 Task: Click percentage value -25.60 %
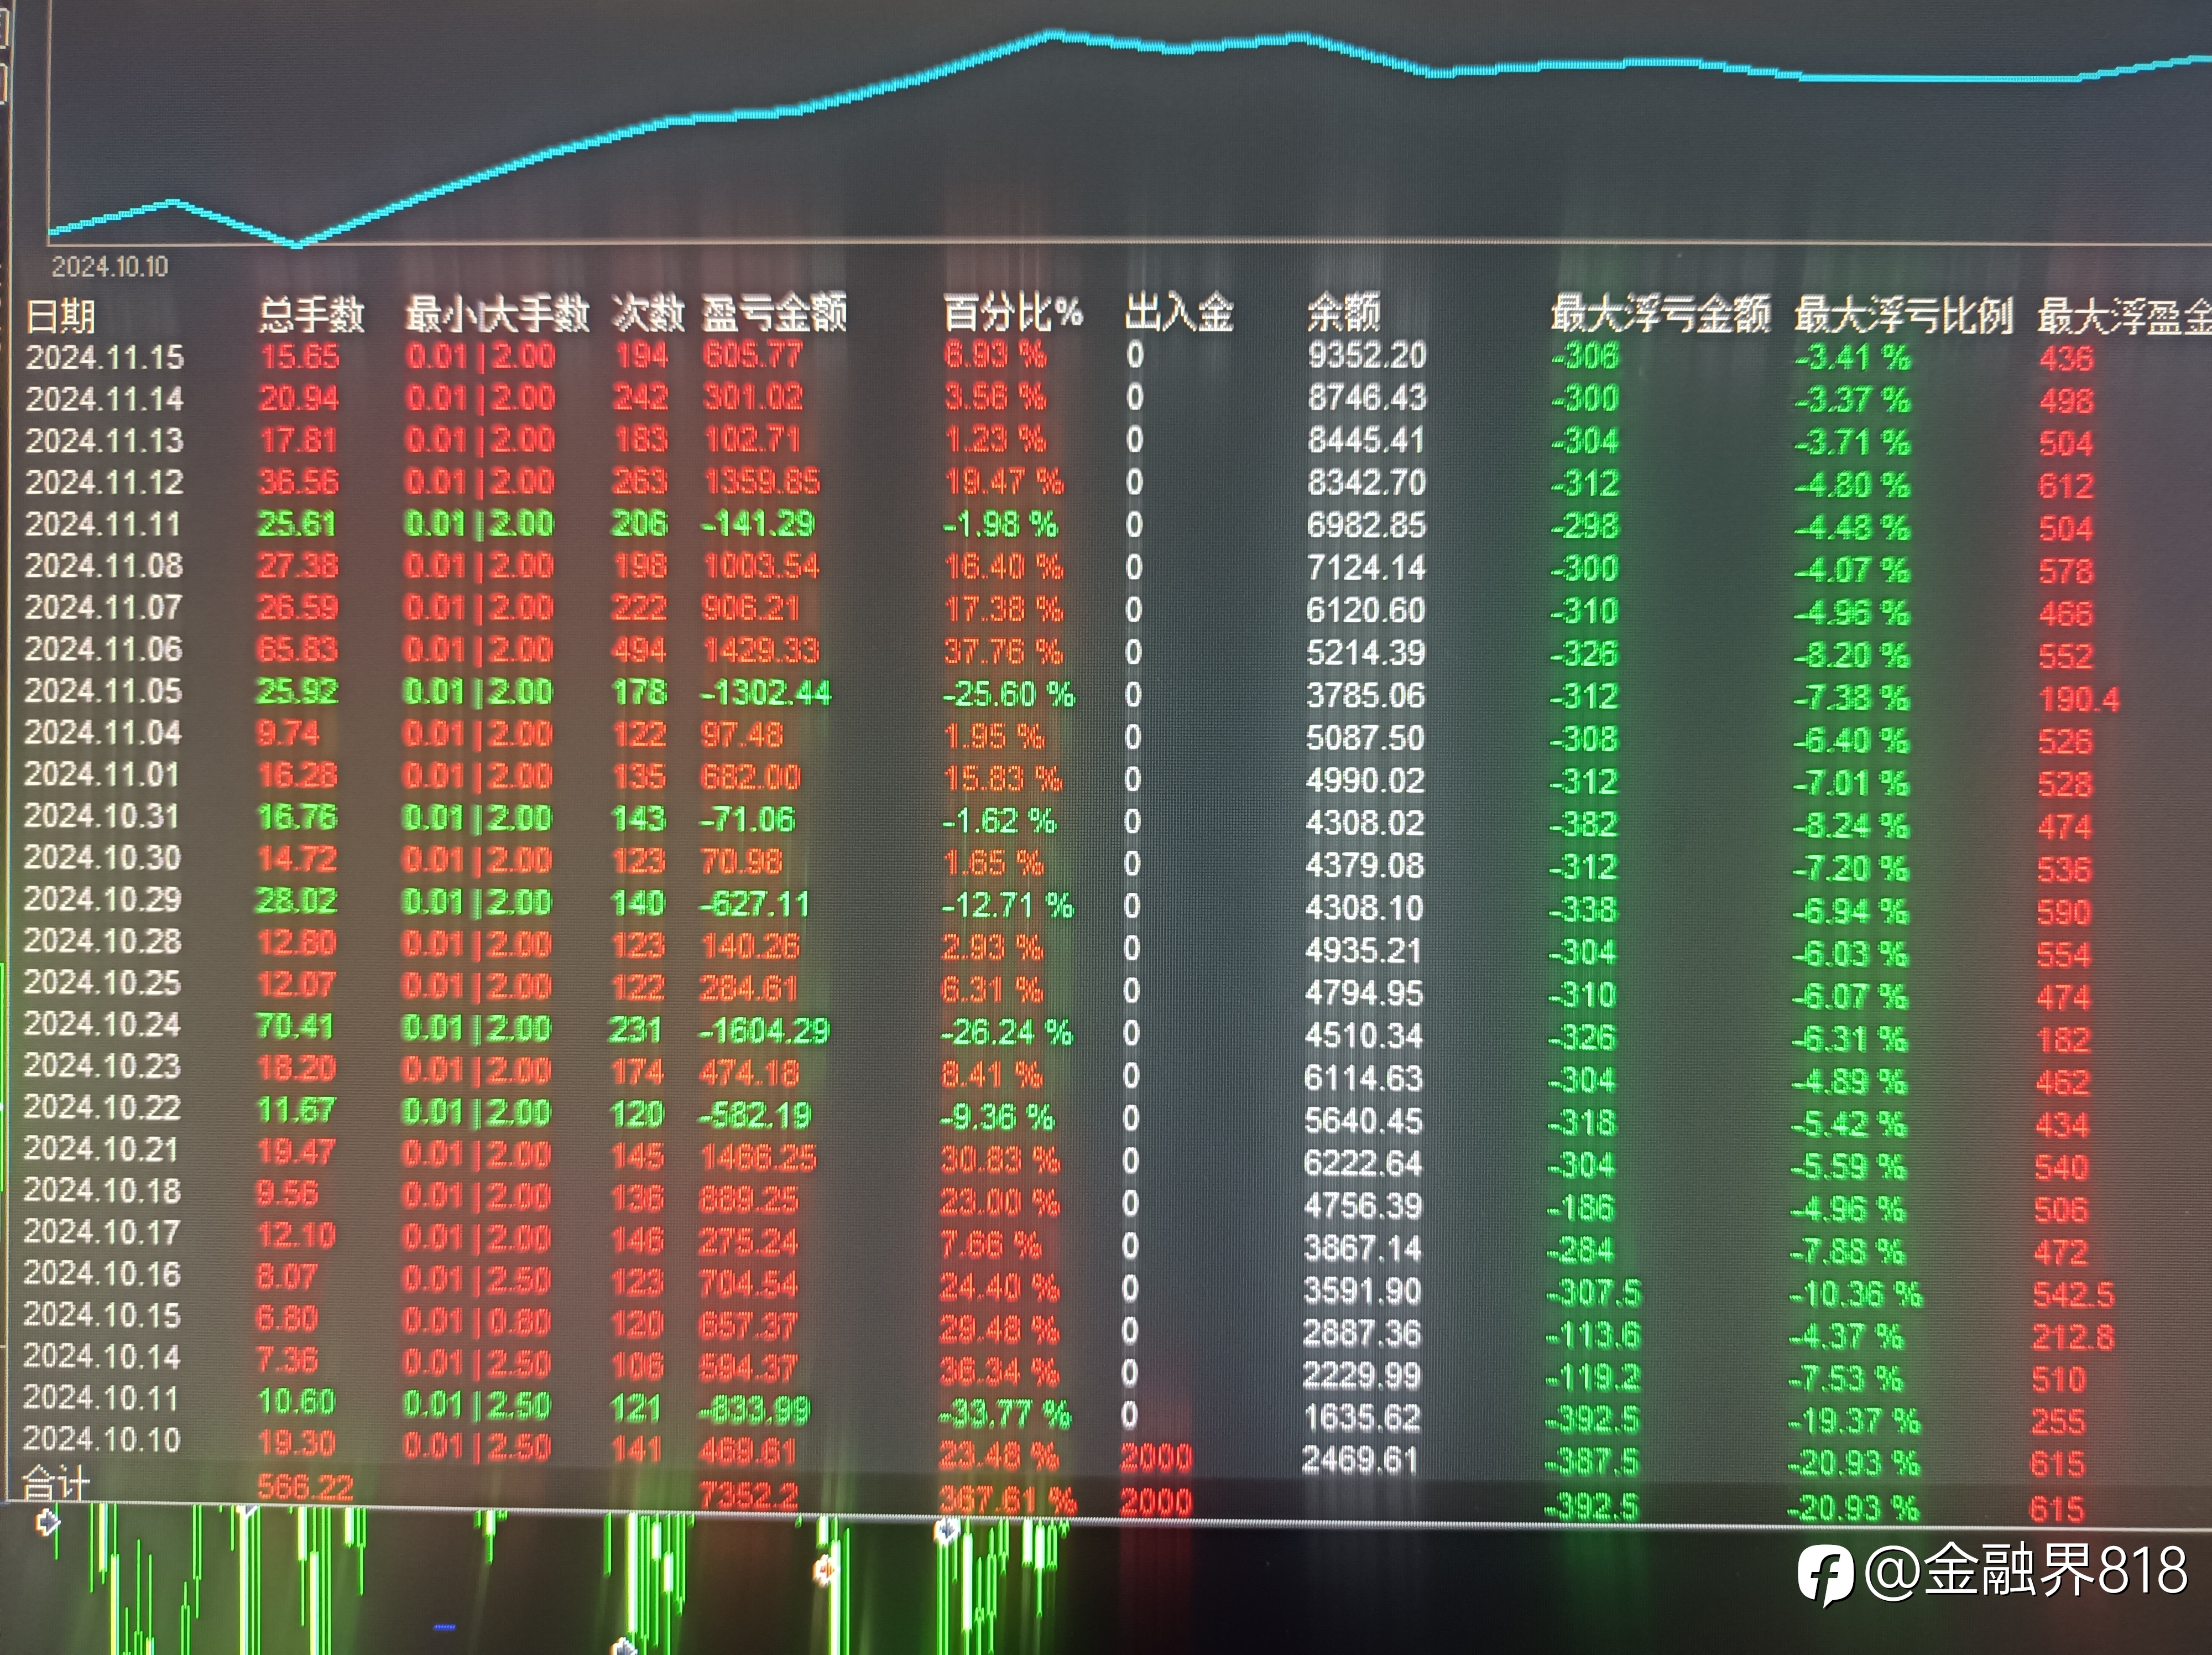tap(1009, 694)
